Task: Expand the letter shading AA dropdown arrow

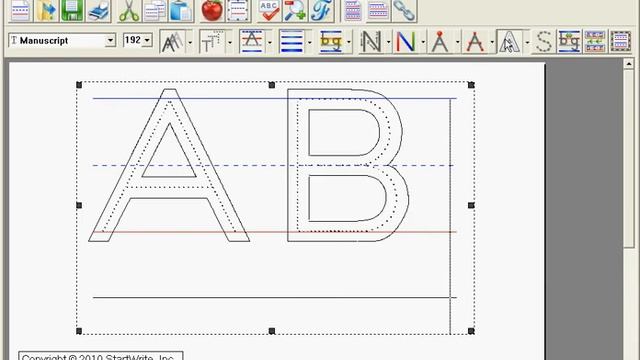Action: point(190,42)
